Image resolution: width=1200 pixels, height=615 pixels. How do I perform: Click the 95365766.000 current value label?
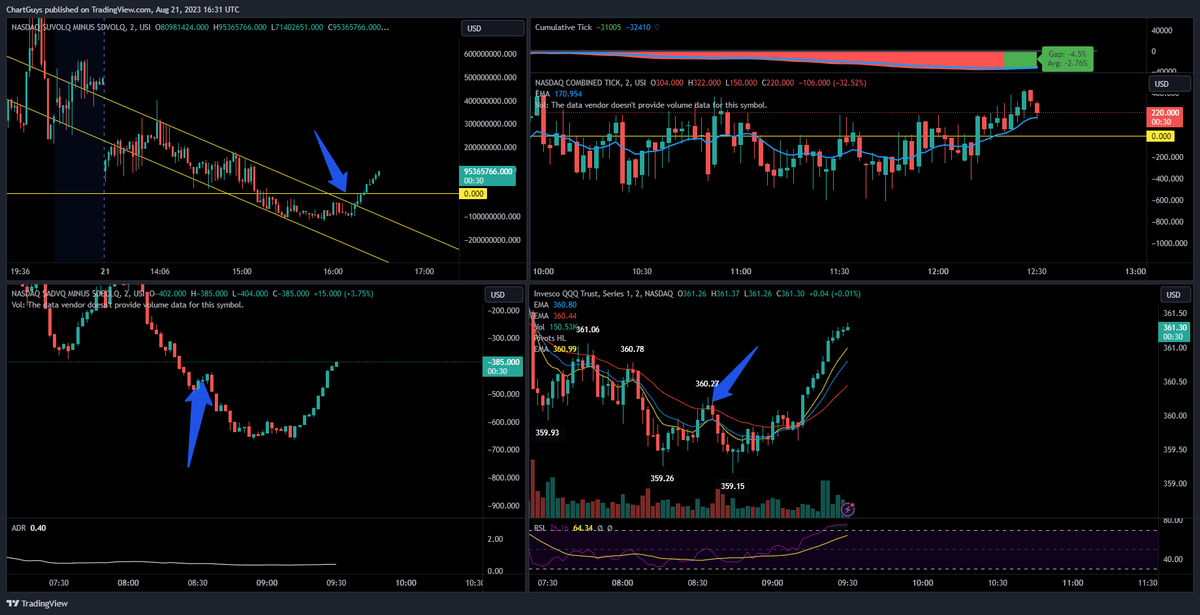(x=487, y=175)
